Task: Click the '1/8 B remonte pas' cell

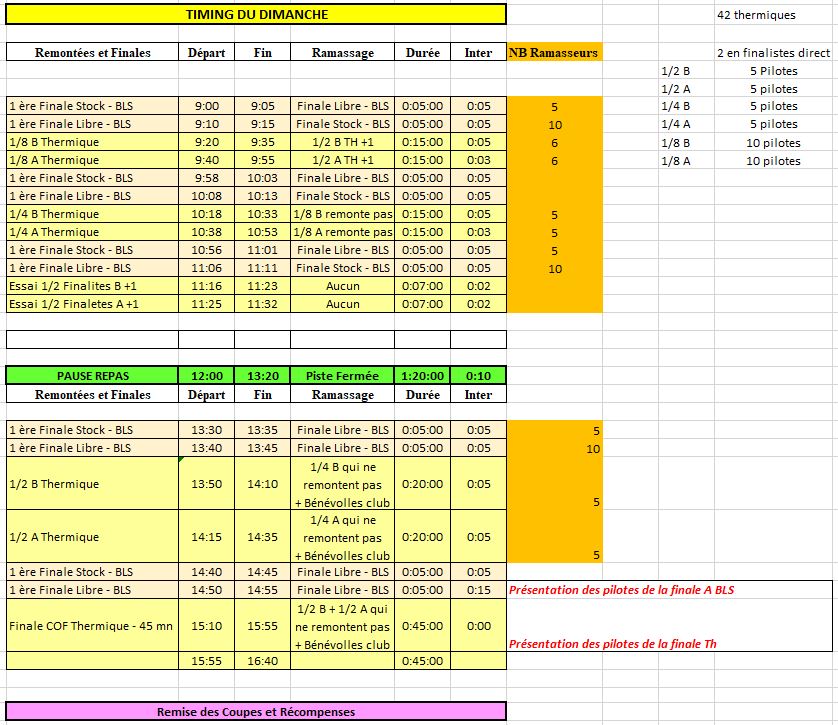Action: click(x=343, y=214)
